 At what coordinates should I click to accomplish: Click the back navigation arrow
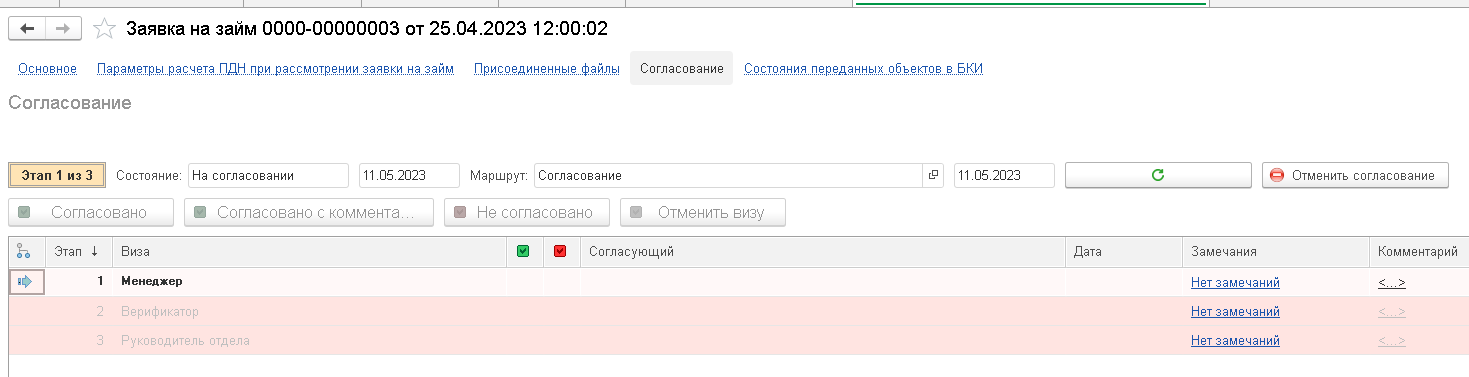click(27, 29)
